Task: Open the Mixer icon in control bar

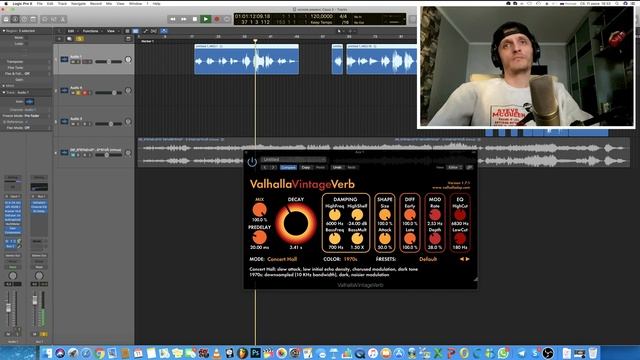Action: click(54, 19)
